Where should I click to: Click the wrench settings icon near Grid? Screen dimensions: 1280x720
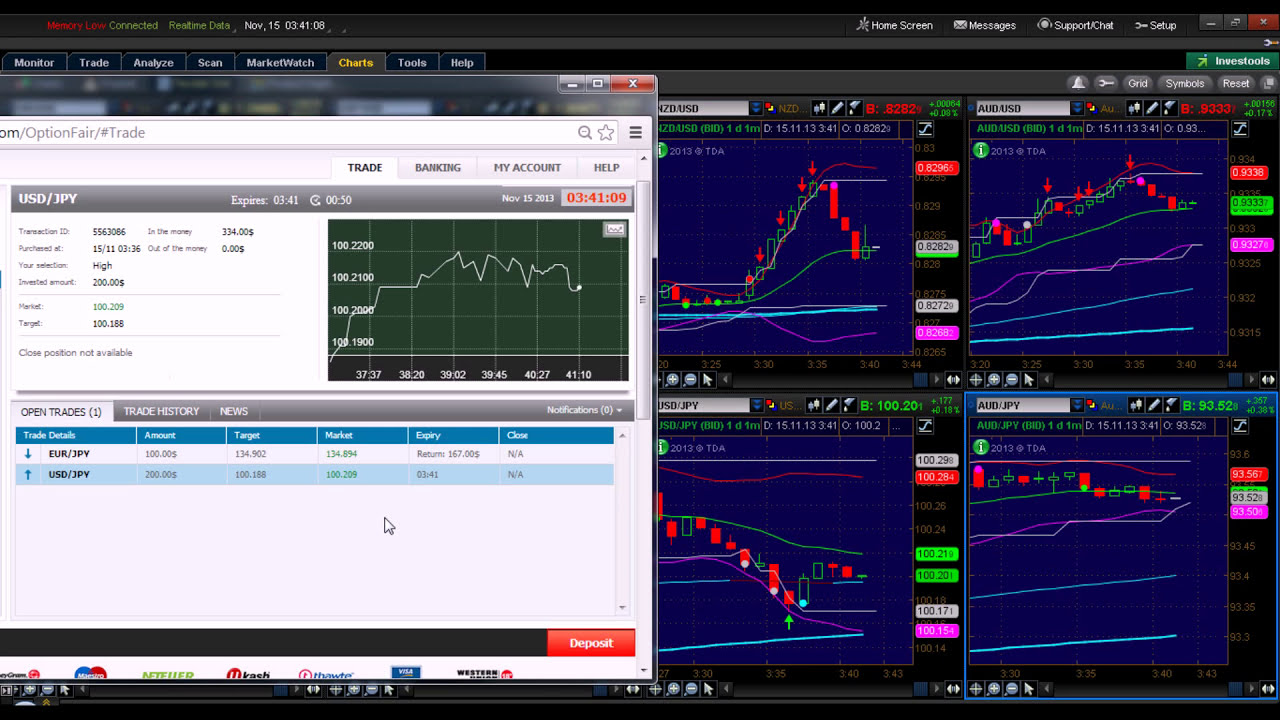pyautogui.click(x=1105, y=83)
